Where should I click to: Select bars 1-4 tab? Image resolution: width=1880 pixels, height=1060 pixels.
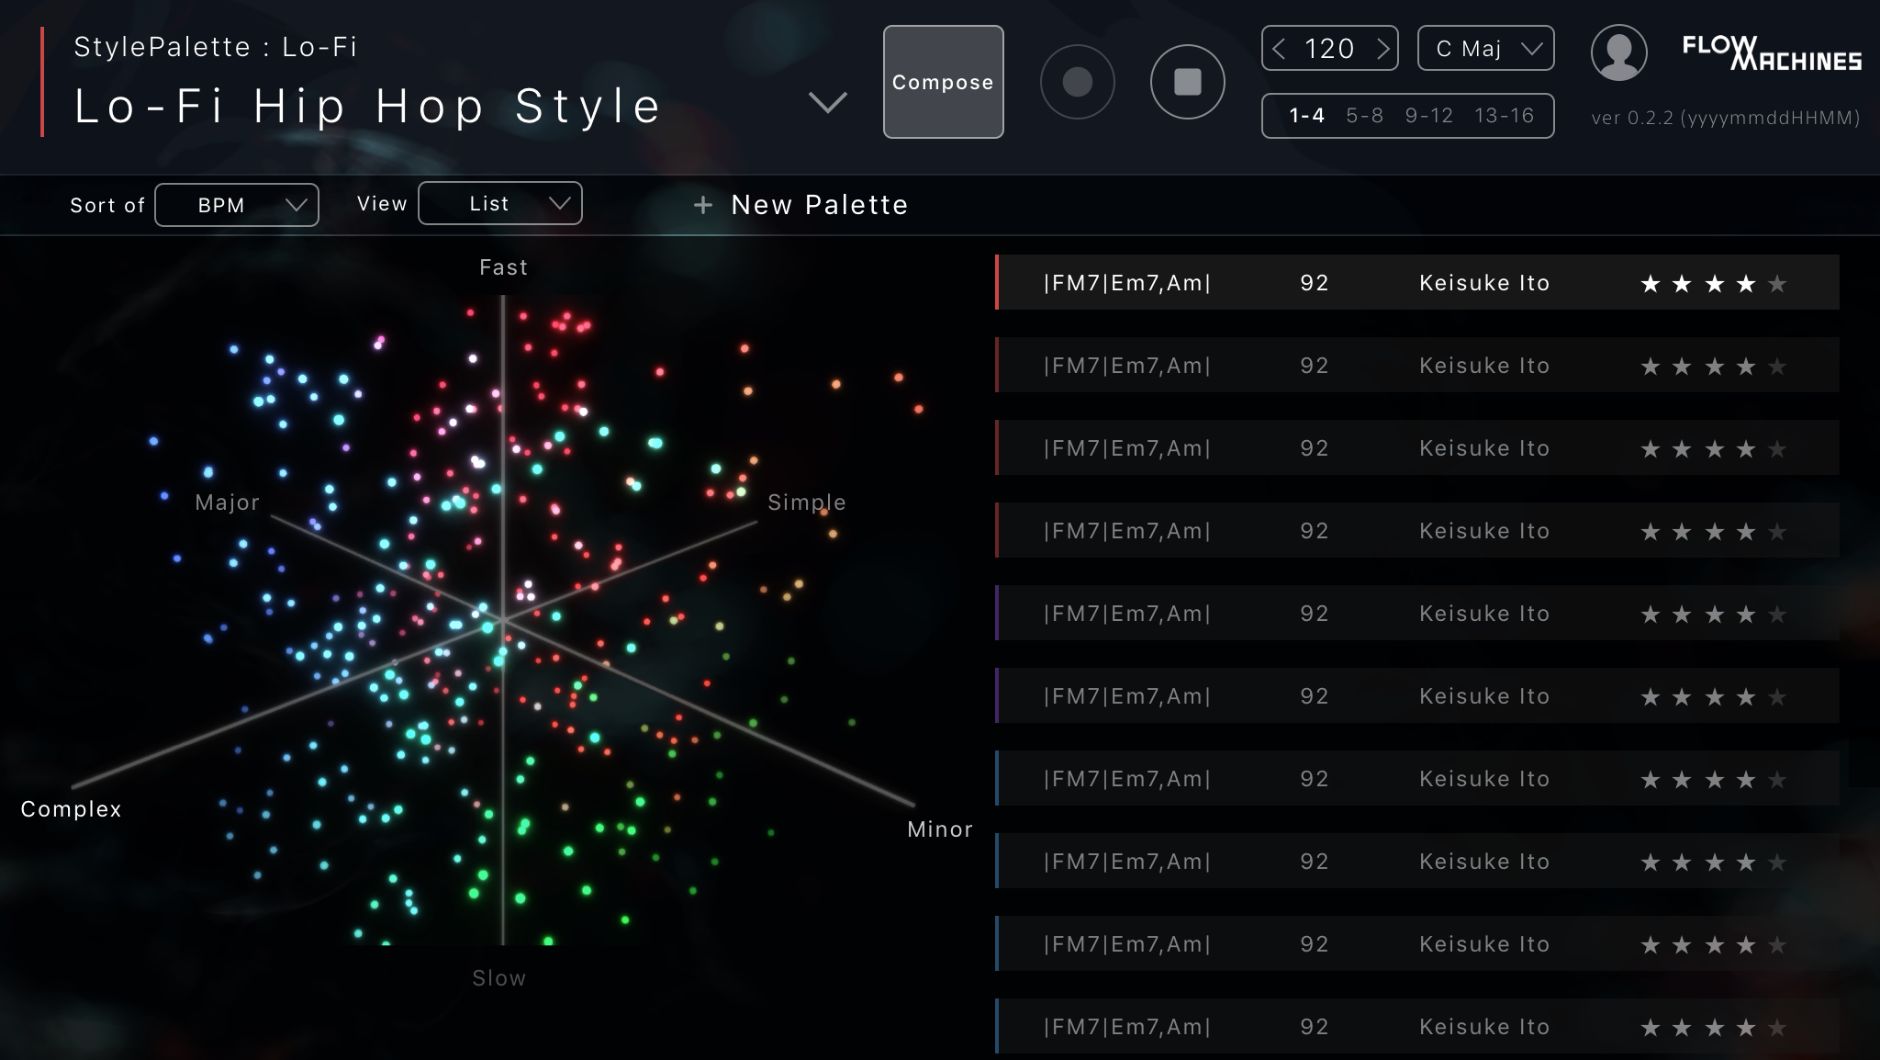click(x=1307, y=116)
